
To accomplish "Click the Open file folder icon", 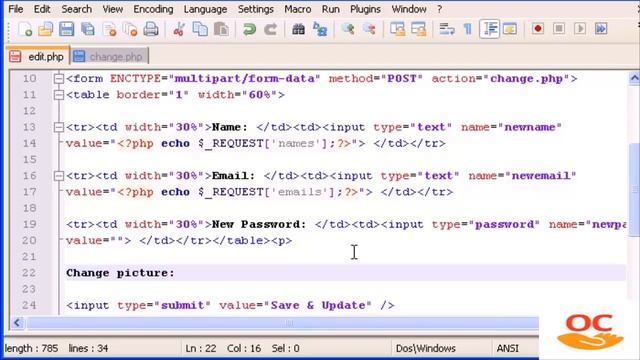I will 46,29.
